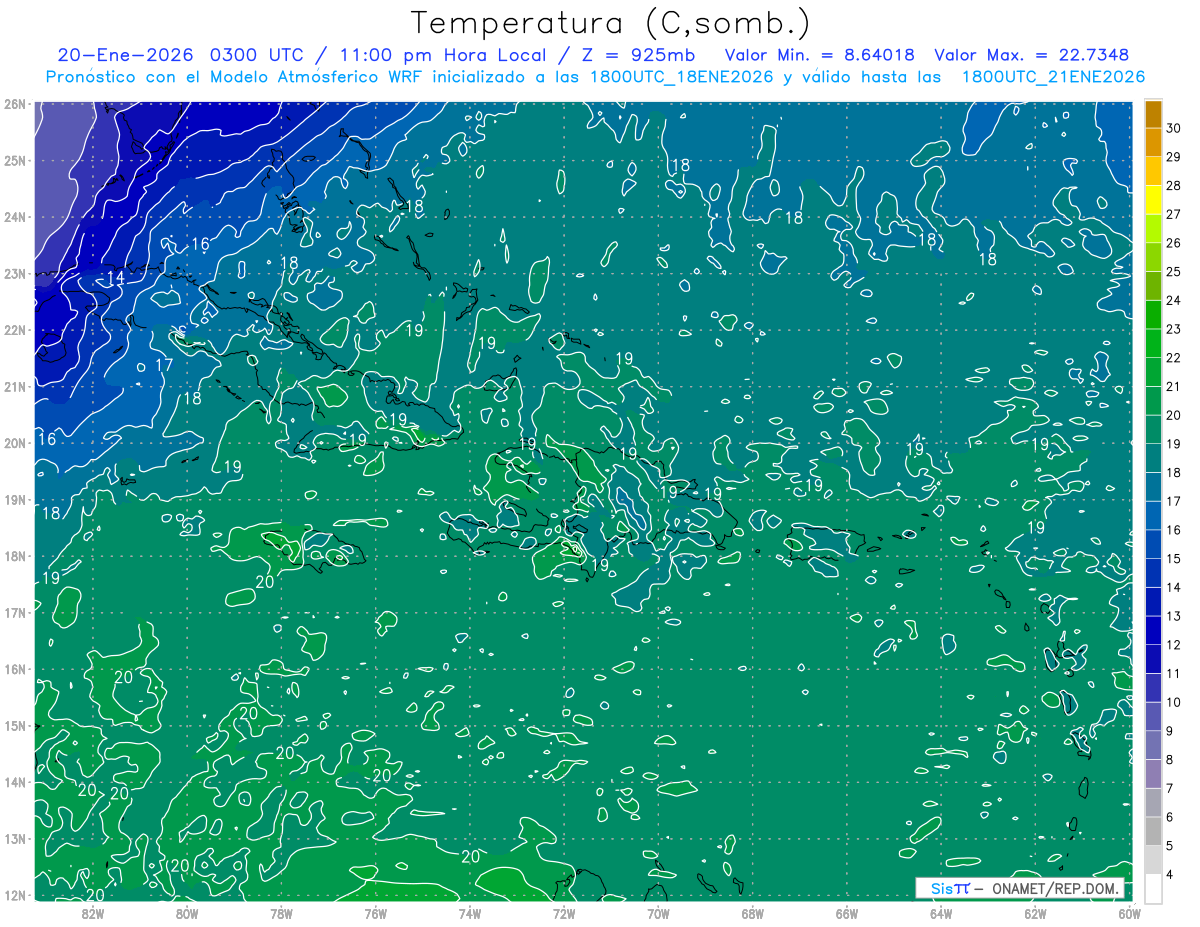The image size is (1200, 927).
Task: Click the longitude axis label "64W"
Action: click(941, 913)
